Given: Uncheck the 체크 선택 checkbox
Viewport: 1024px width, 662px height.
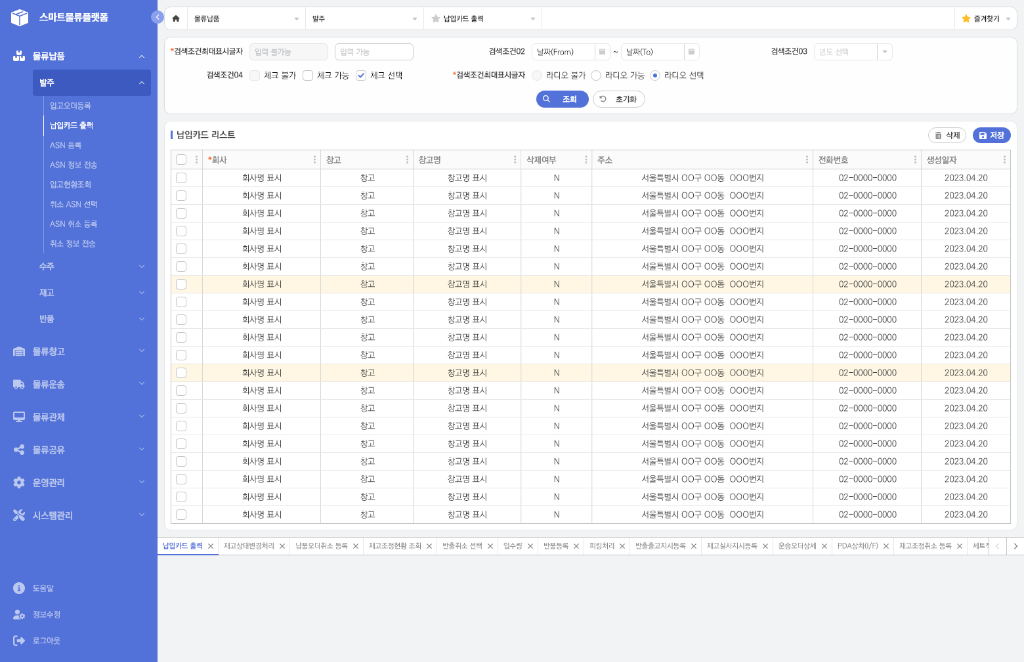Looking at the screenshot, I should click(x=362, y=75).
